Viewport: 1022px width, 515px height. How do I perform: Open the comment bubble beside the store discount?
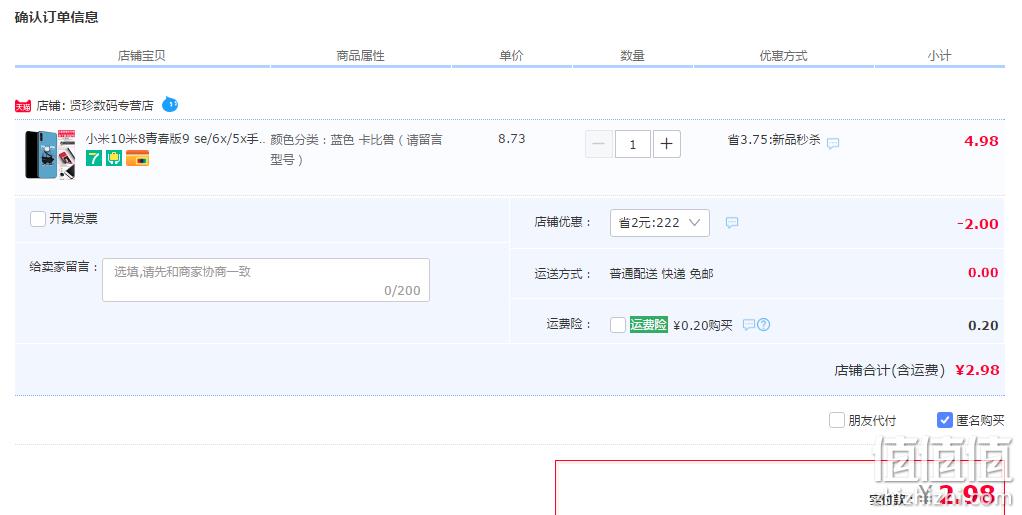coord(732,223)
